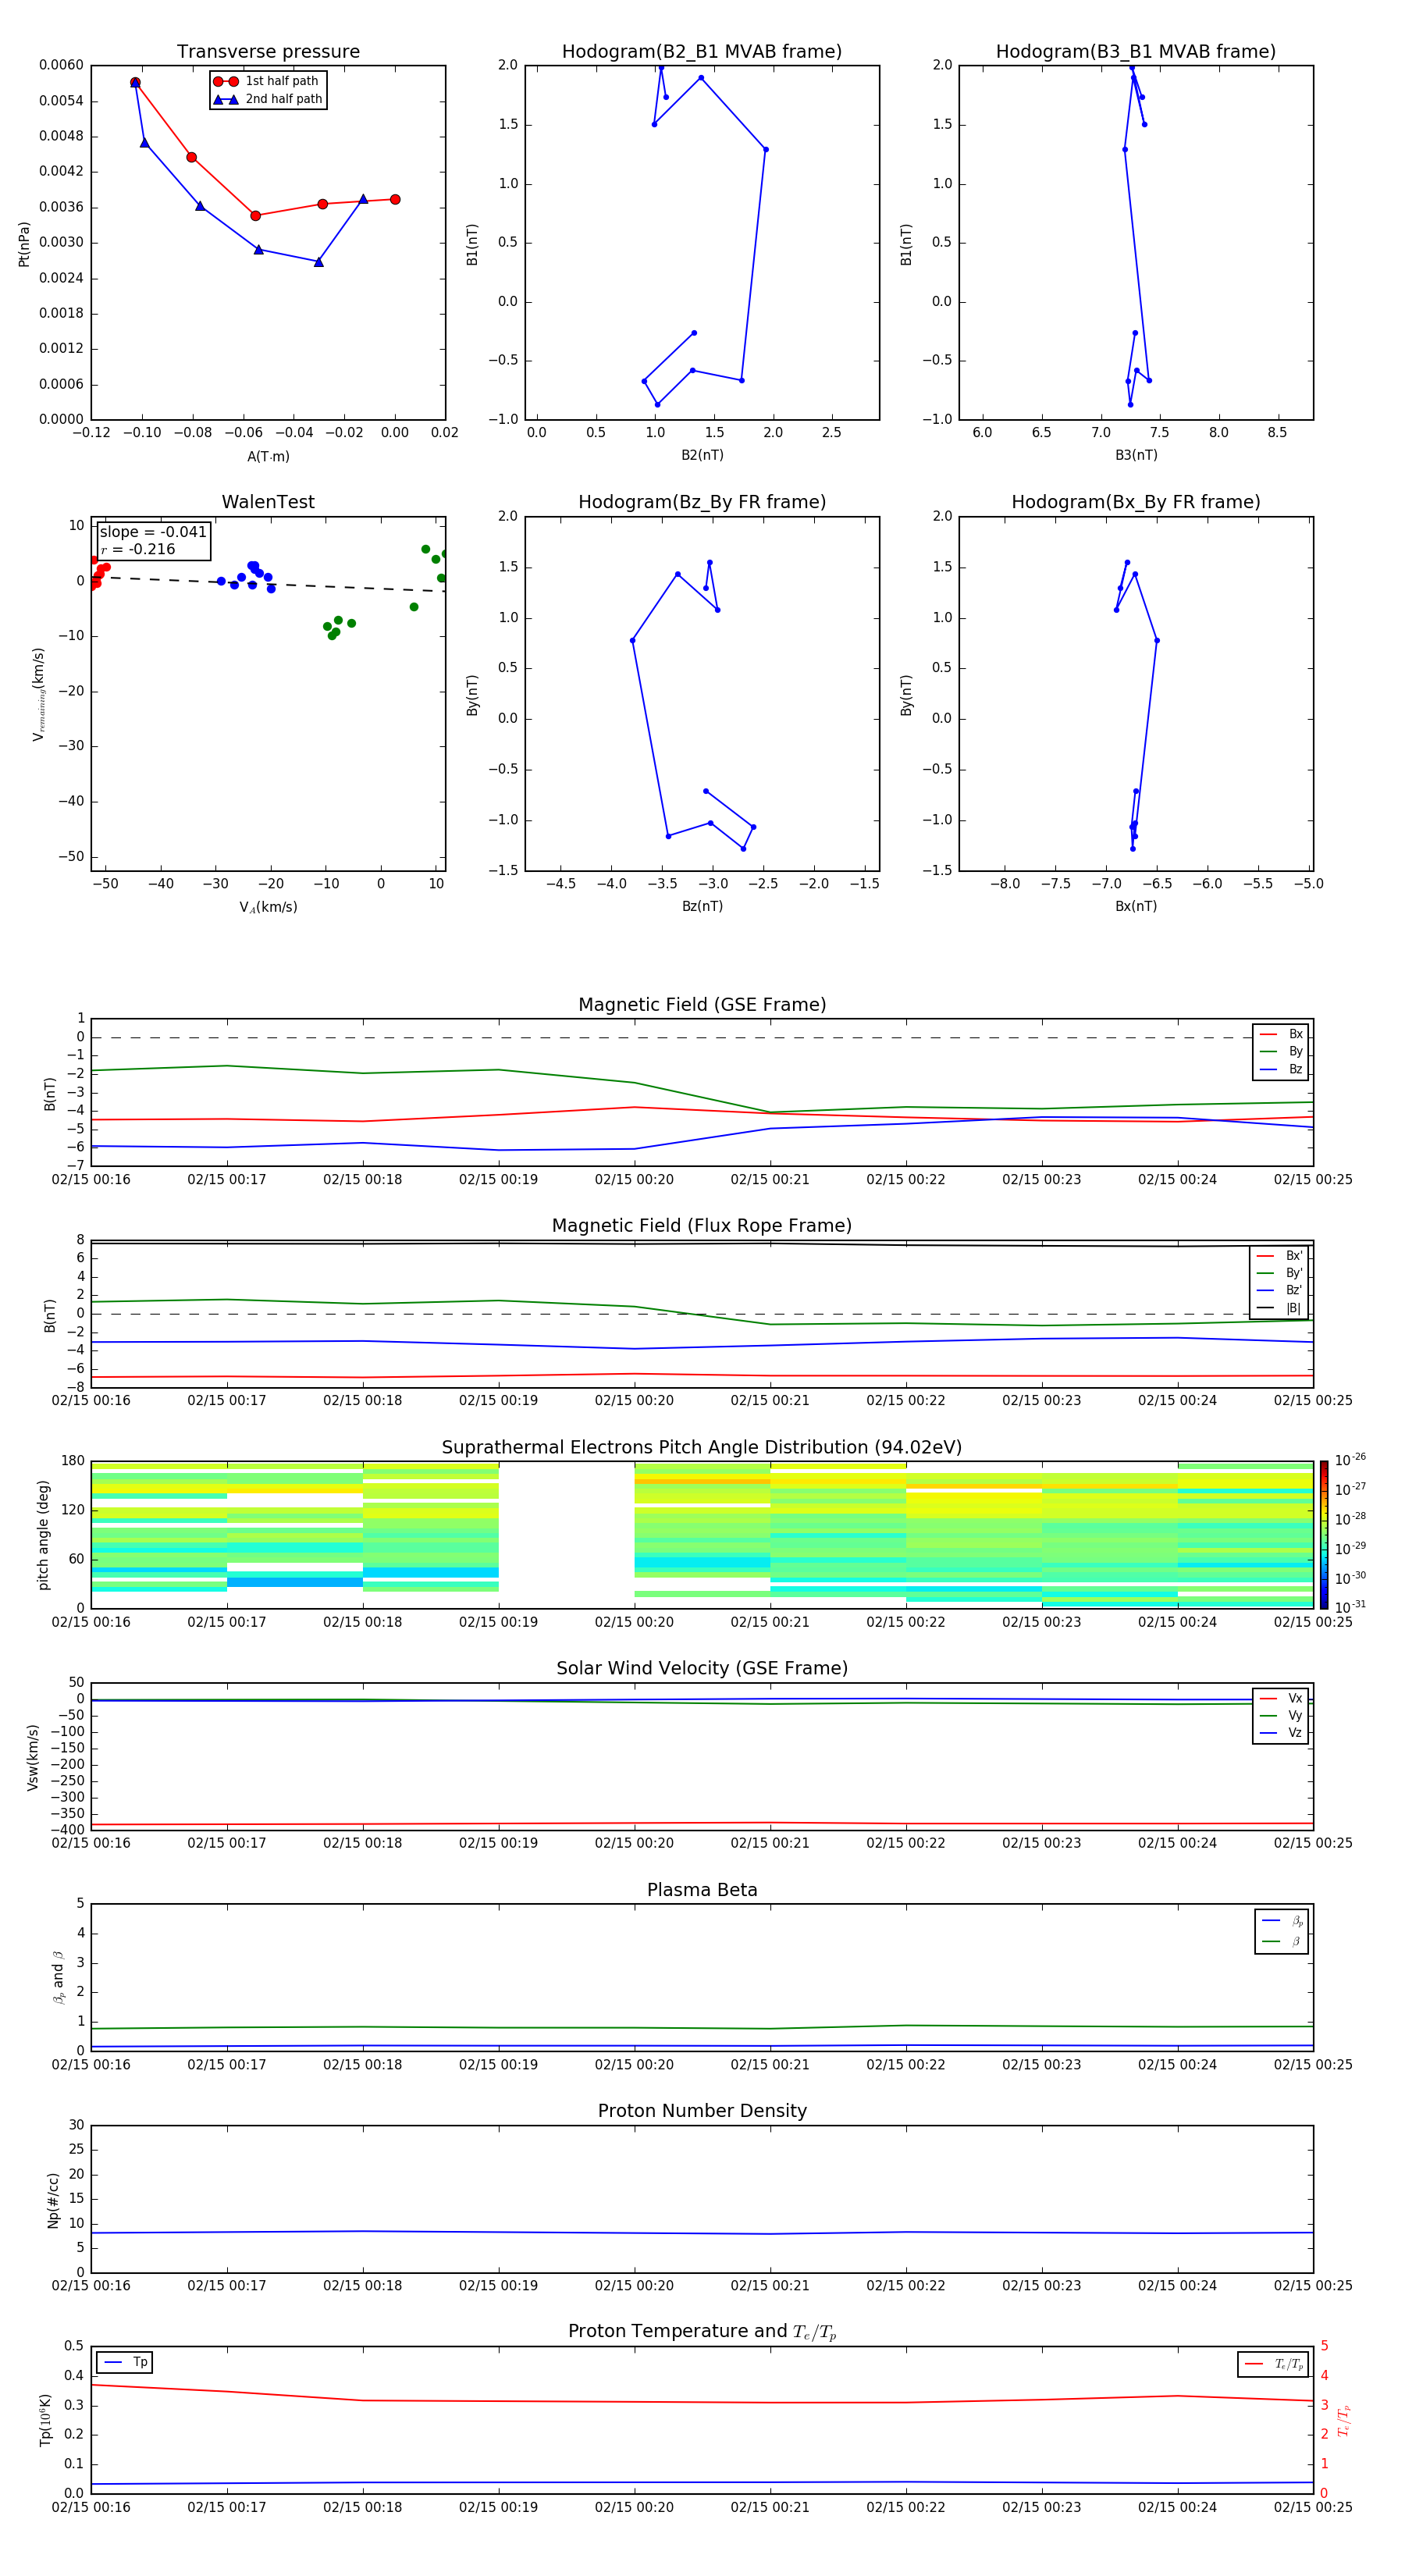This screenshot has width=1405, height=2576.
Task: Select By' in the Flux Rope legend
Action: (x=1280, y=1273)
